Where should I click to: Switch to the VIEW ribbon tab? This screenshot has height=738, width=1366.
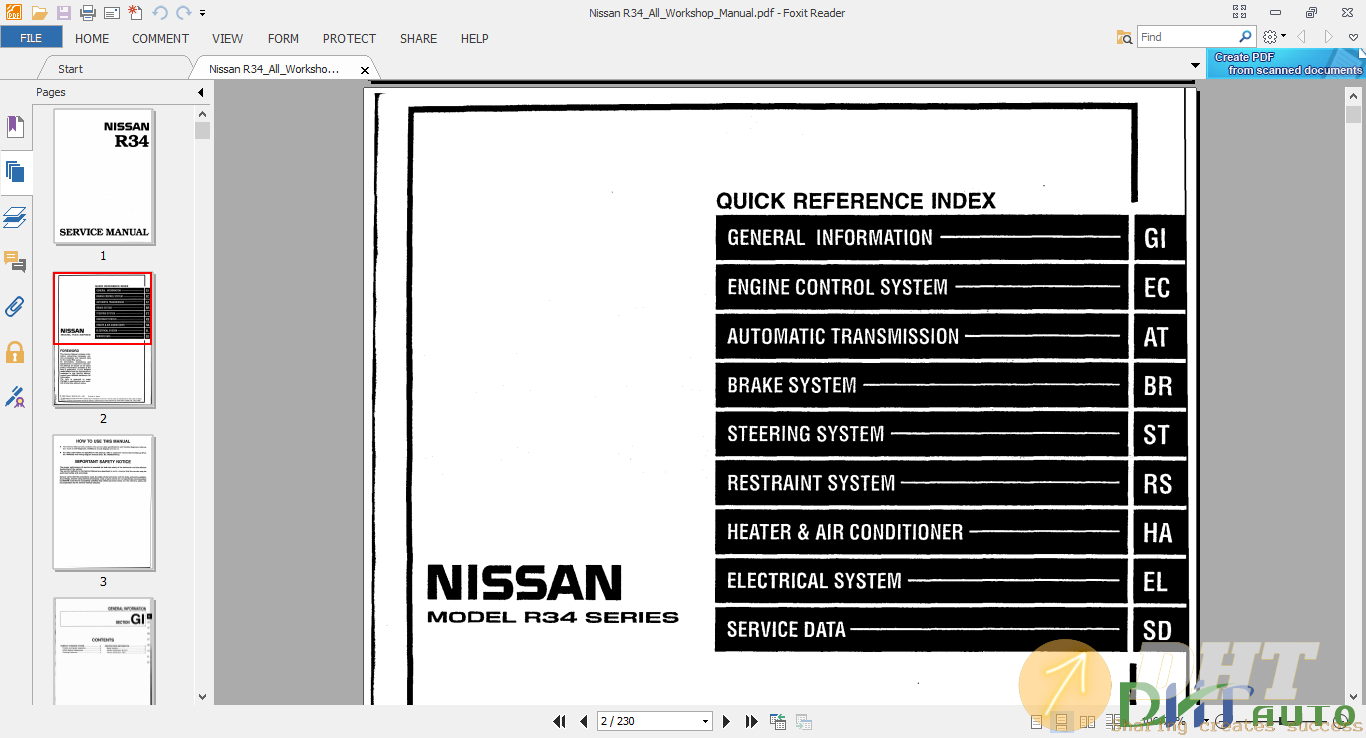pyautogui.click(x=227, y=38)
